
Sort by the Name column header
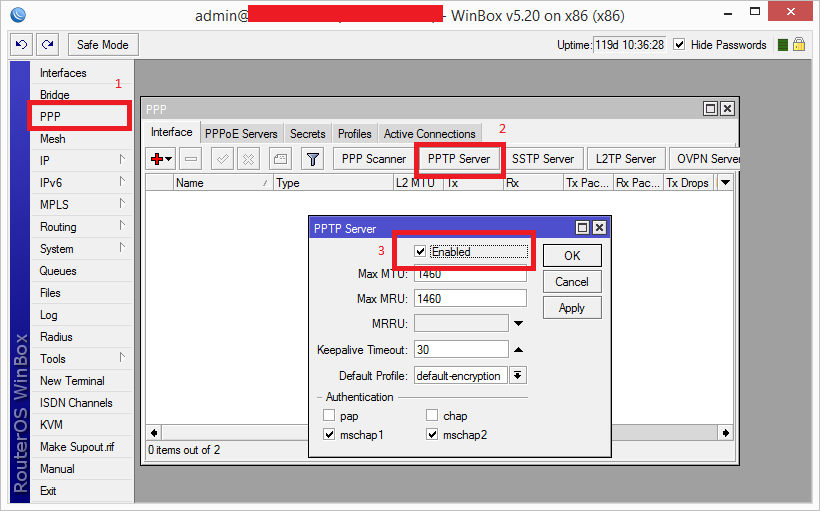[223, 183]
